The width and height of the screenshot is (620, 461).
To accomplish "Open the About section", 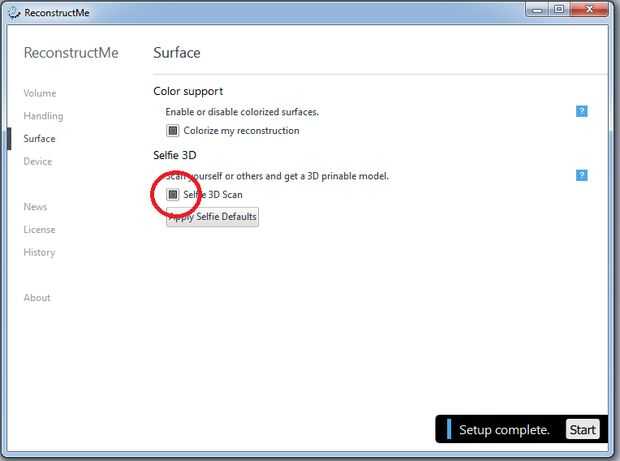I will click(37, 298).
